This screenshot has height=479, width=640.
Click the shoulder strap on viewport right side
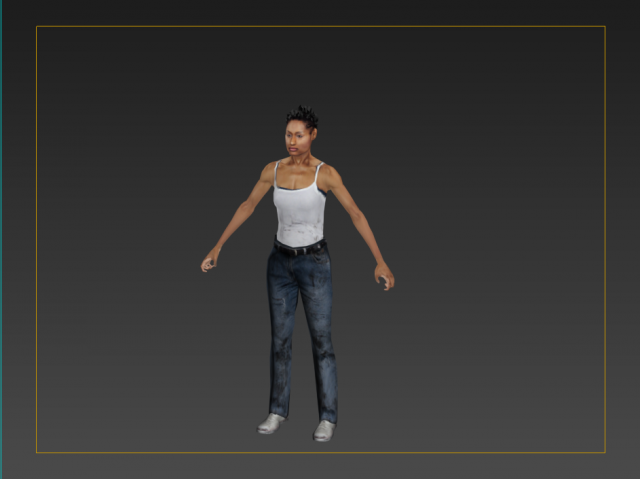point(319,173)
